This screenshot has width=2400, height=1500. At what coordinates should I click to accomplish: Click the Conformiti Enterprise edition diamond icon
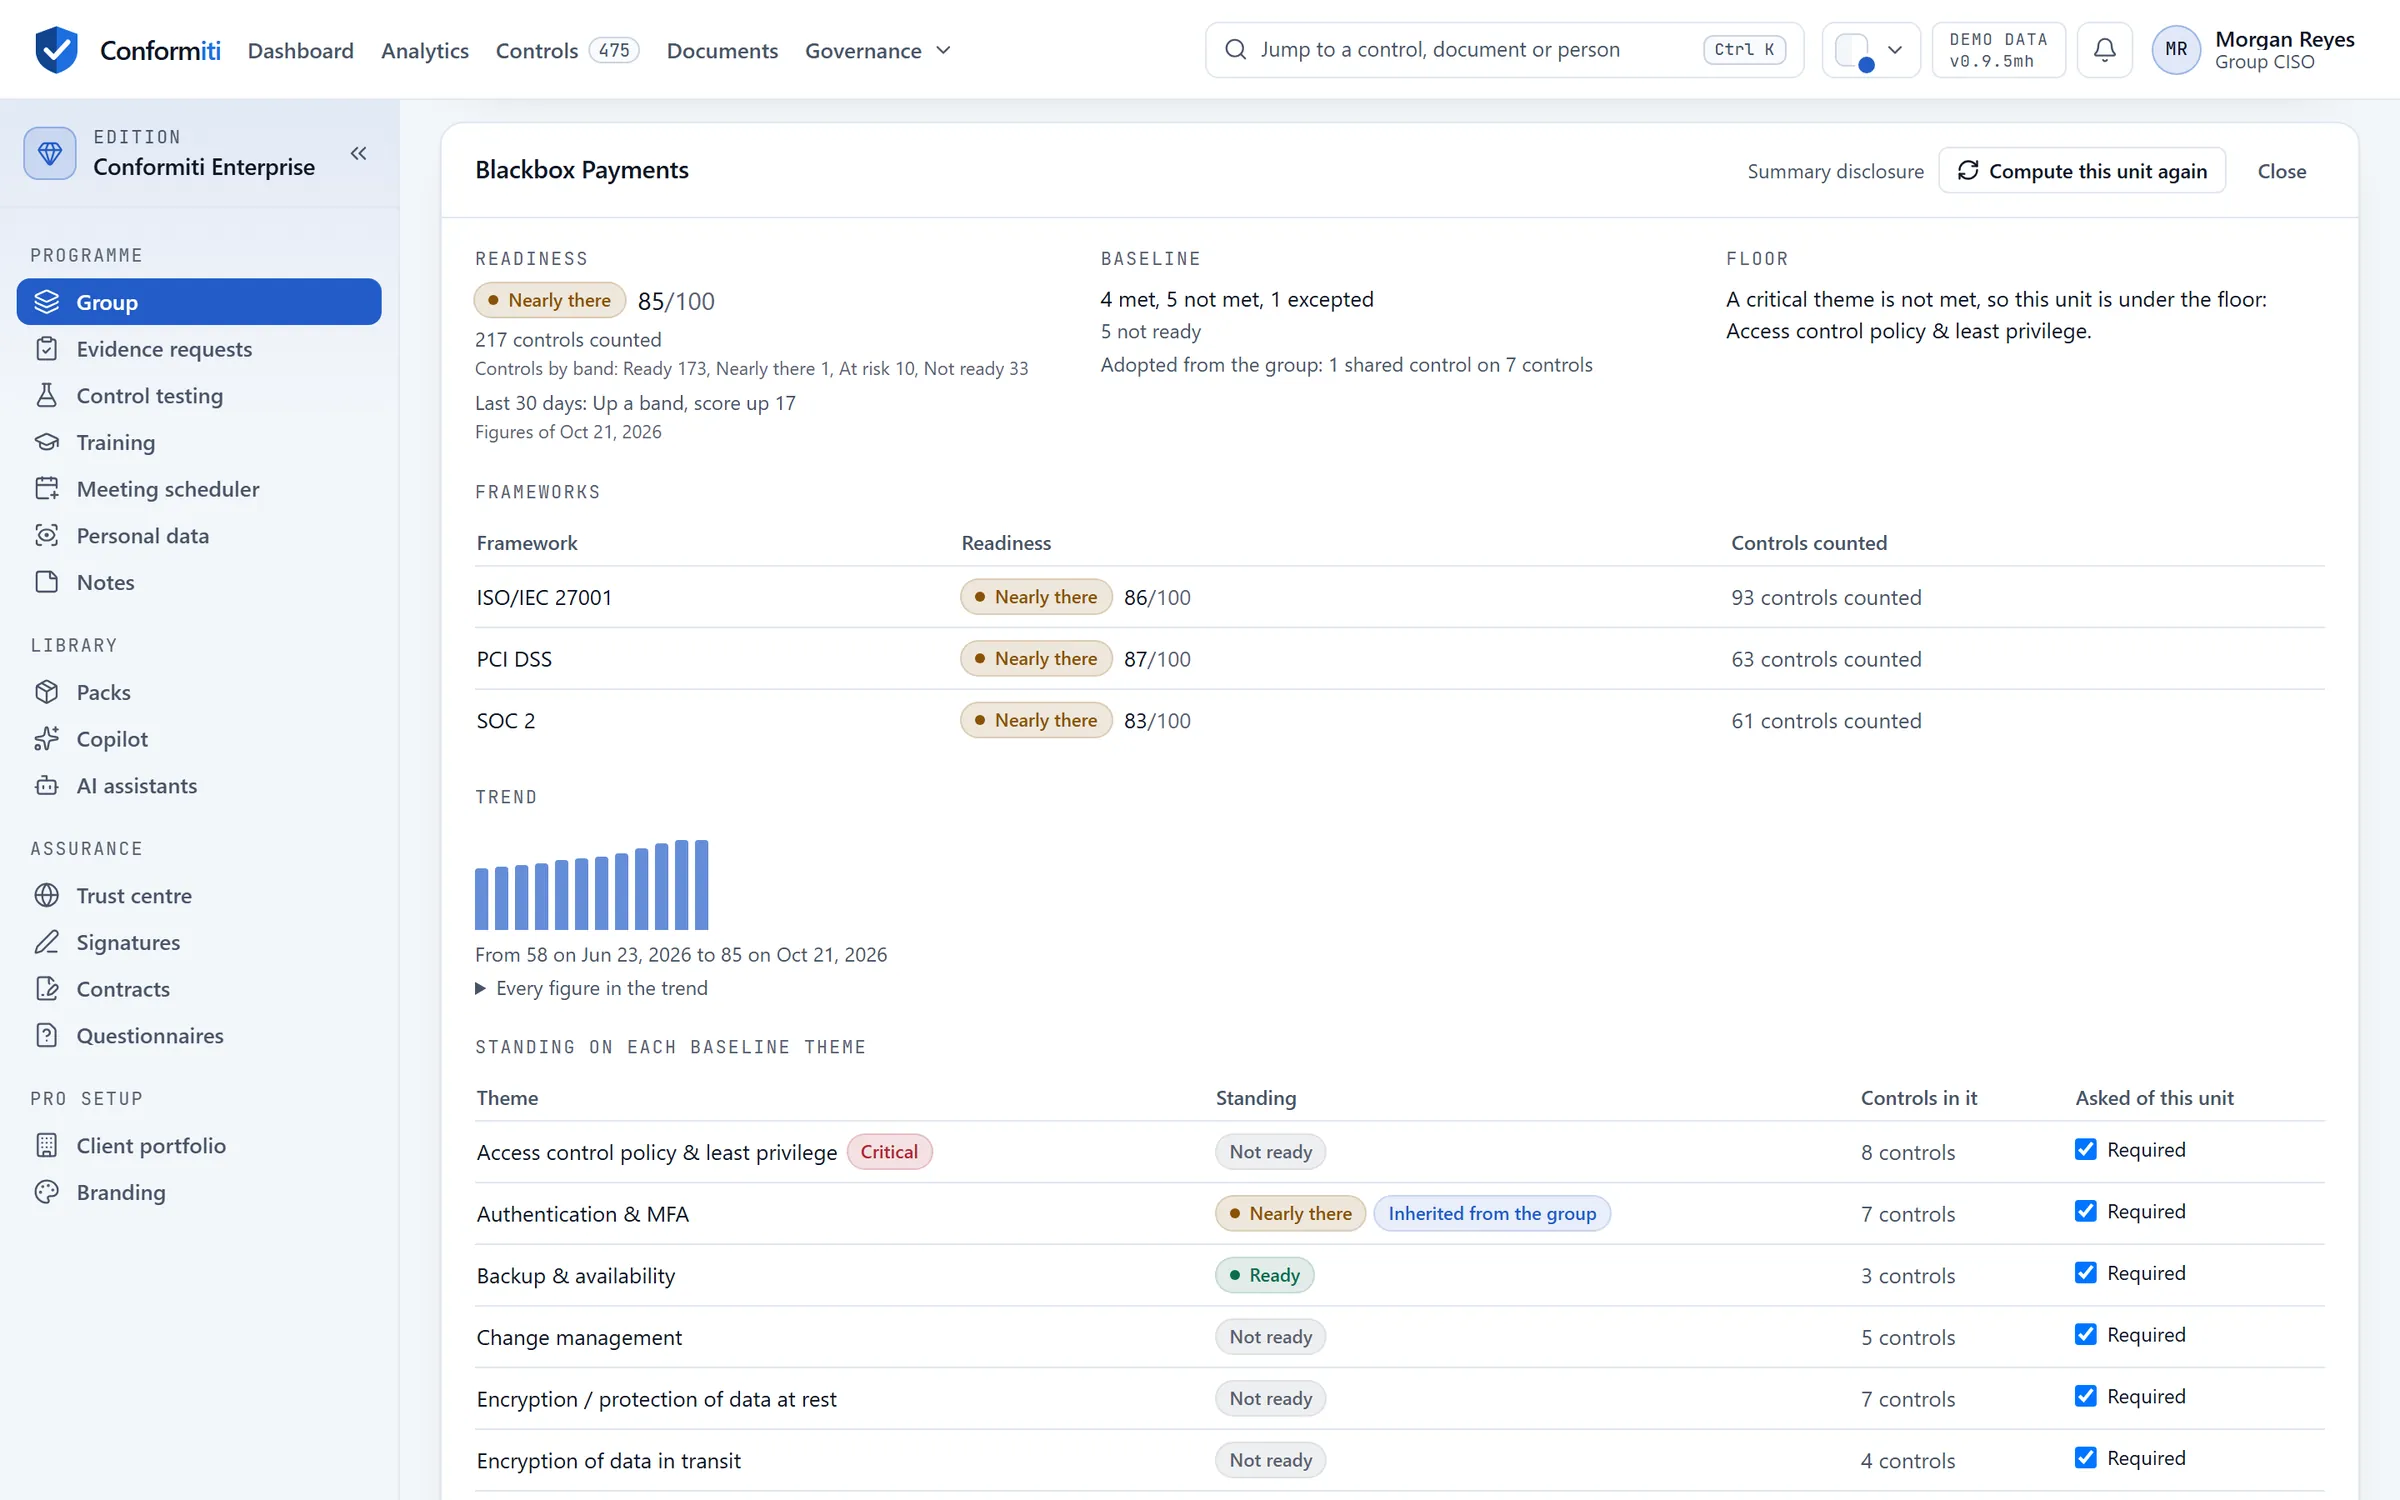point(50,153)
